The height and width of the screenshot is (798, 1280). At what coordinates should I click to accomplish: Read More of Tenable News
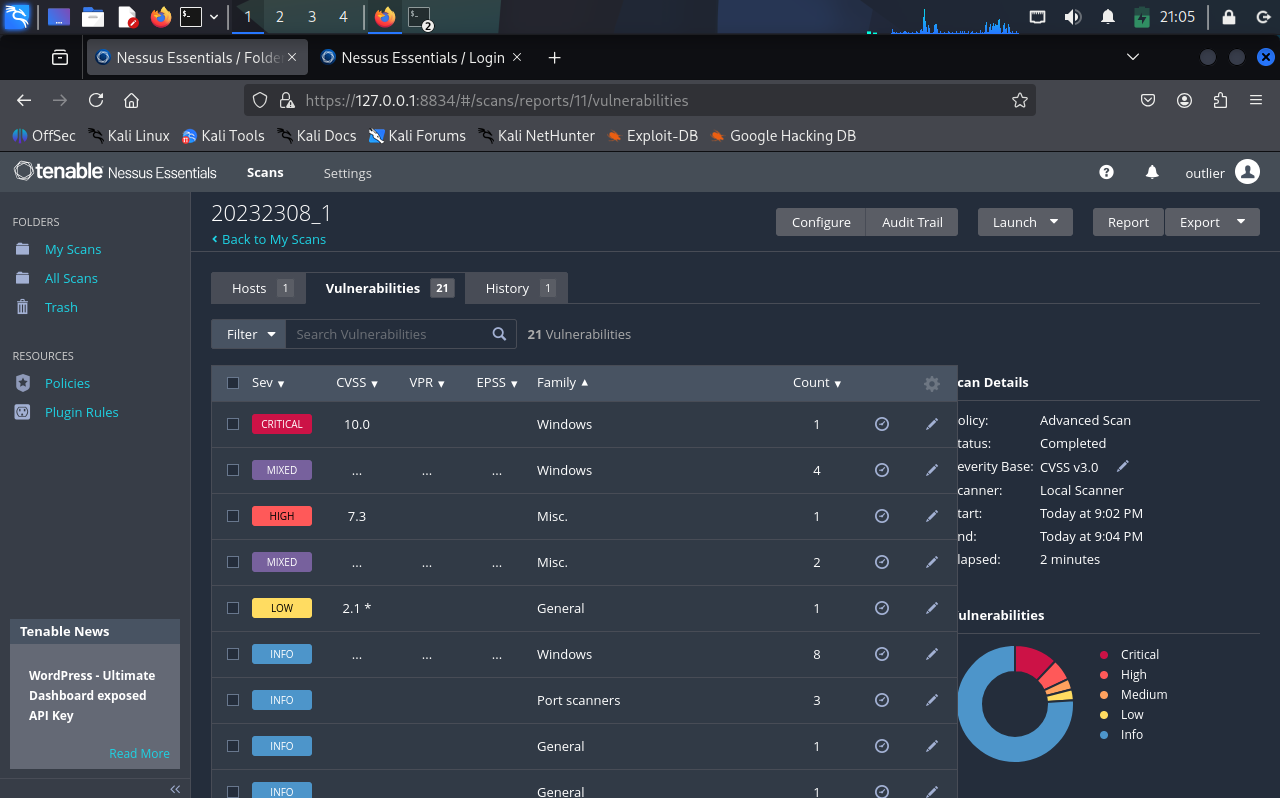(139, 753)
